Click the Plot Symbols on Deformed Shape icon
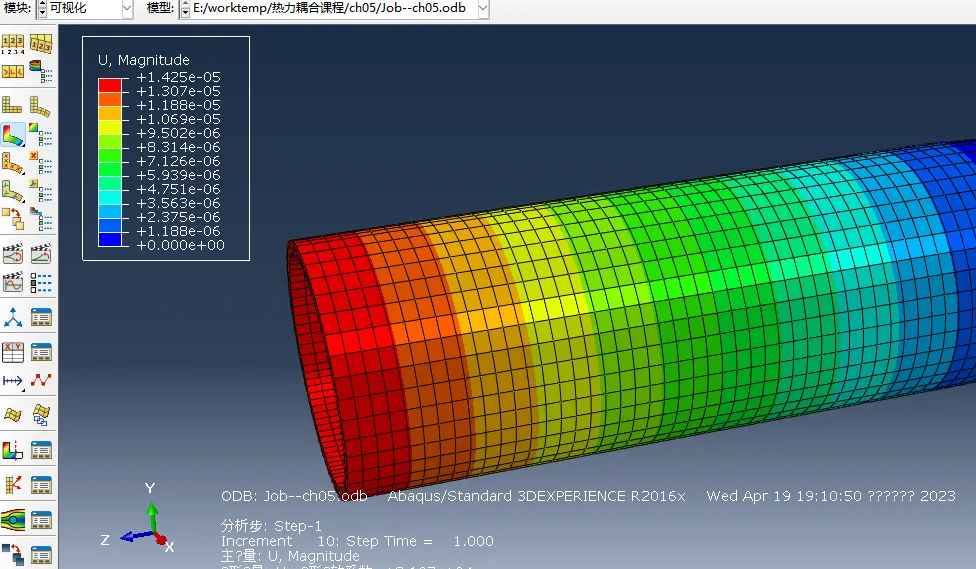This screenshot has height=569, width=976. (x=13, y=162)
